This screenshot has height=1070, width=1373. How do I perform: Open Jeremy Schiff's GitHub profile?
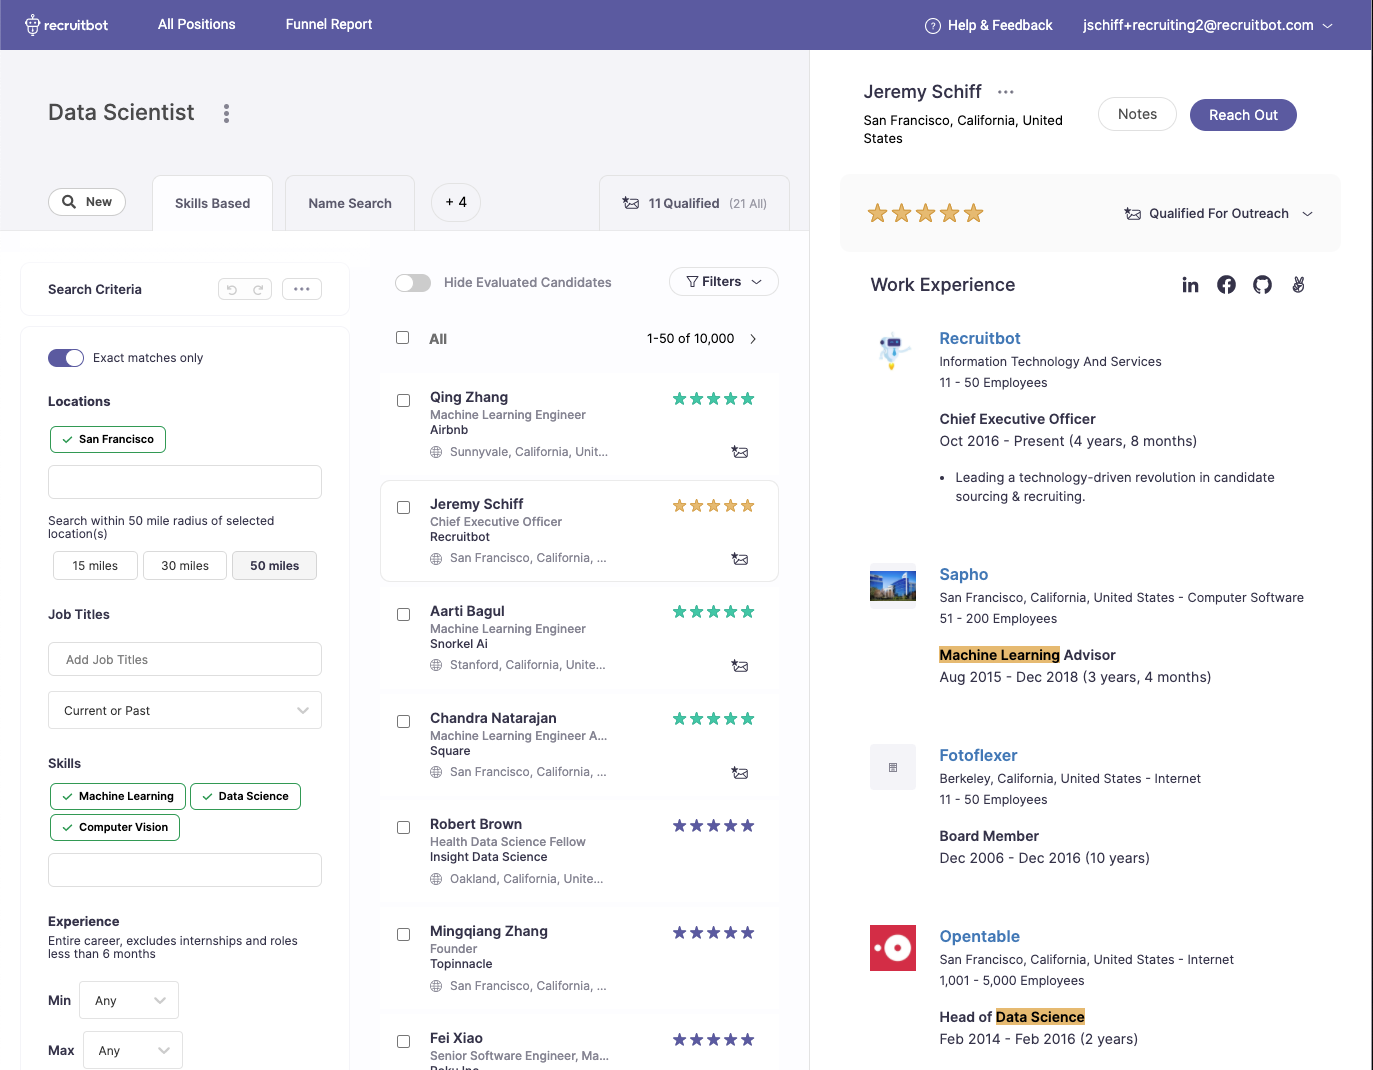[1262, 285]
